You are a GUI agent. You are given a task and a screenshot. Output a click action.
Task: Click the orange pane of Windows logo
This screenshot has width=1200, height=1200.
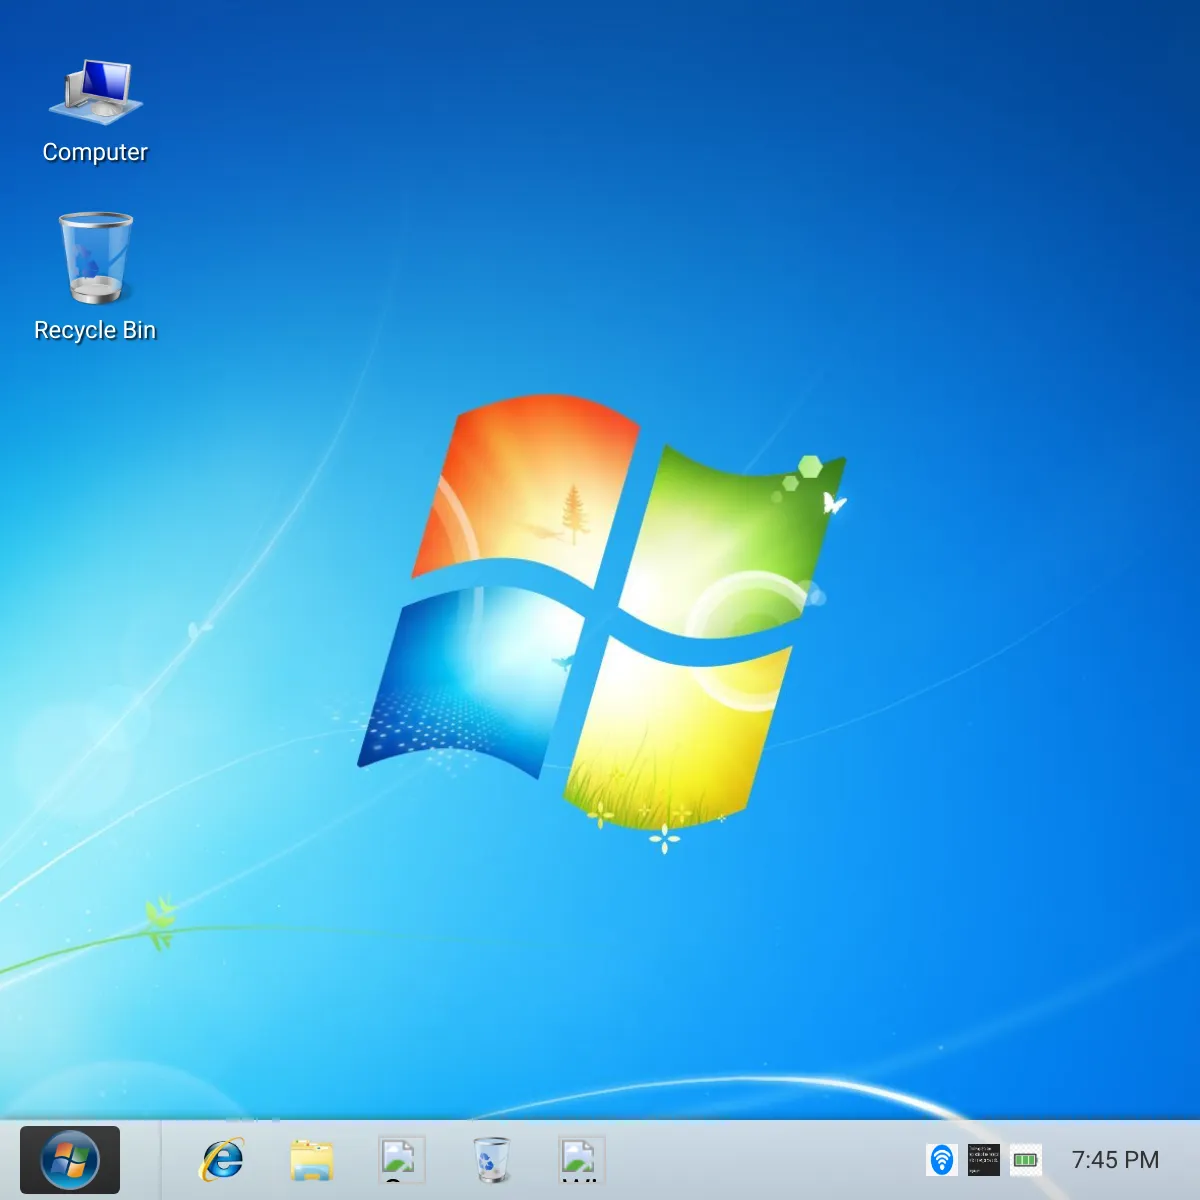click(525, 485)
